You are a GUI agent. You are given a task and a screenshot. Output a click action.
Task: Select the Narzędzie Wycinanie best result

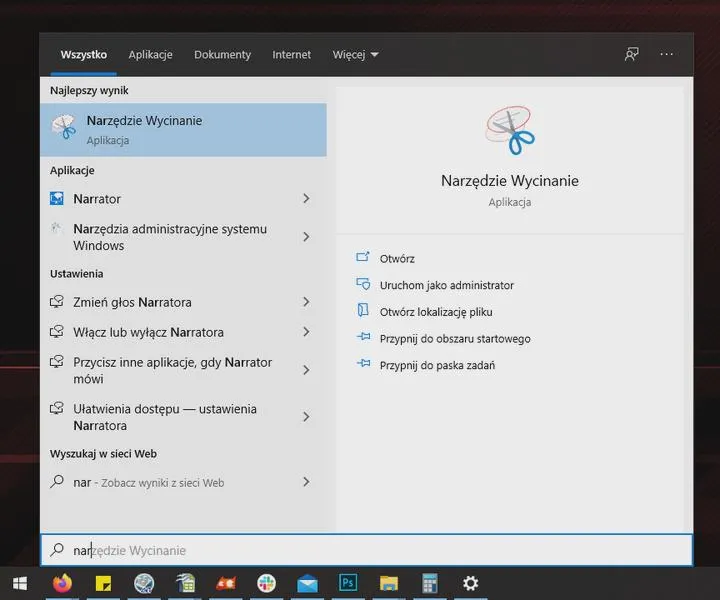pos(184,130)
